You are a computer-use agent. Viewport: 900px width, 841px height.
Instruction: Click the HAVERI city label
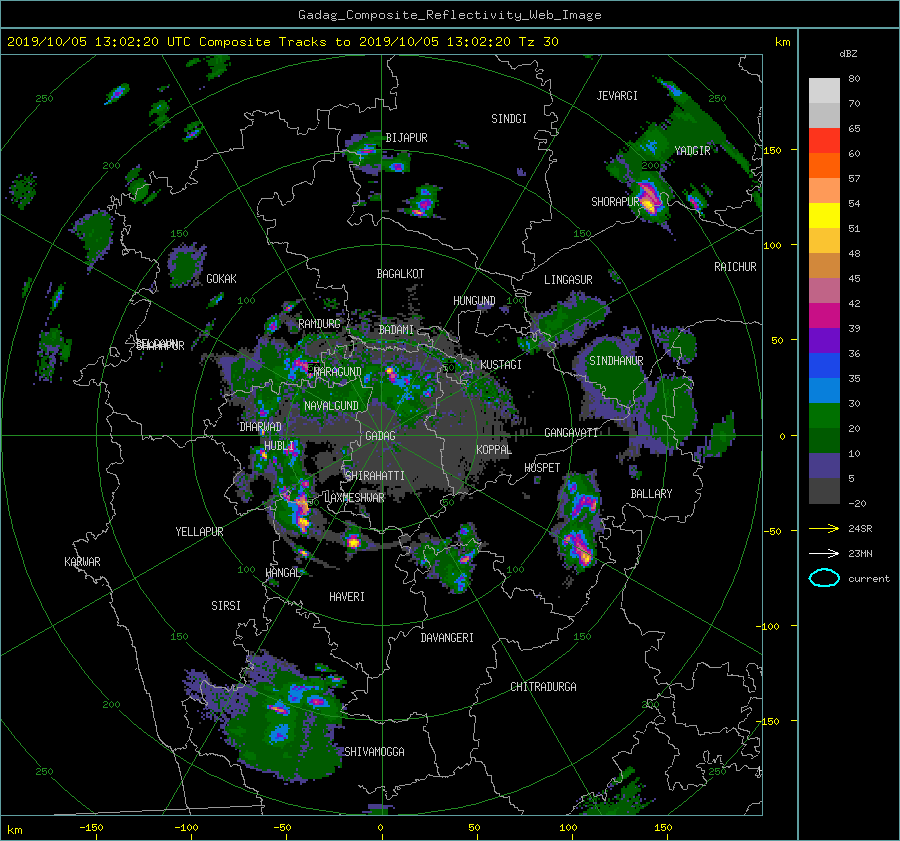tap(347, 597)
